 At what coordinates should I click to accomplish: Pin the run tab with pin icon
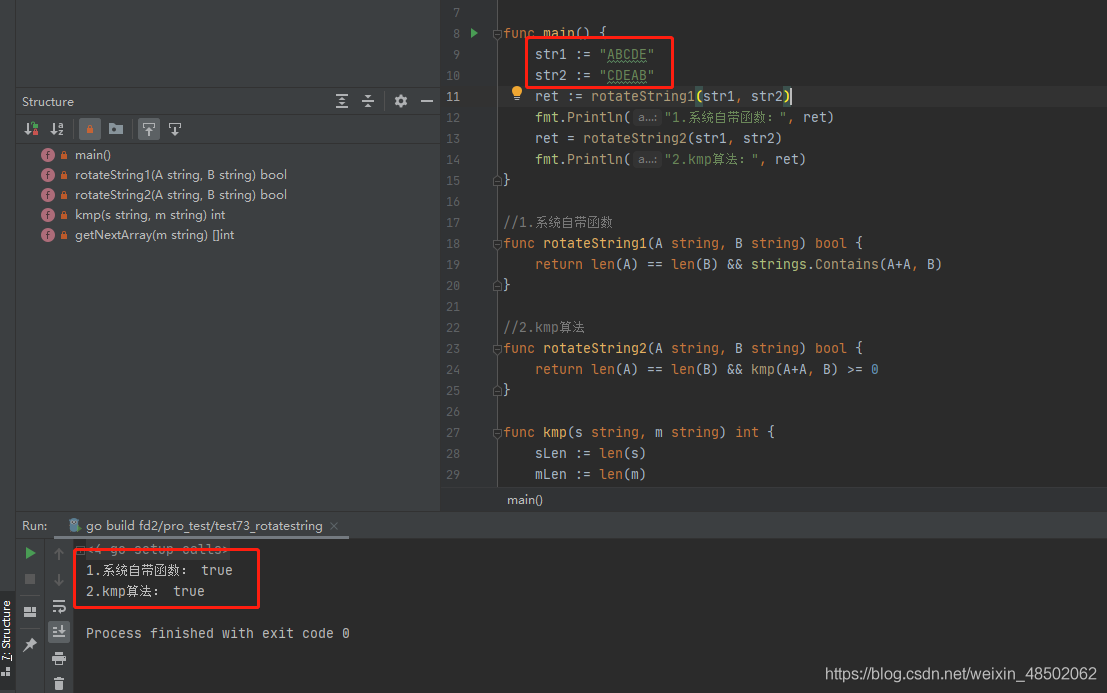click(30, 644)
